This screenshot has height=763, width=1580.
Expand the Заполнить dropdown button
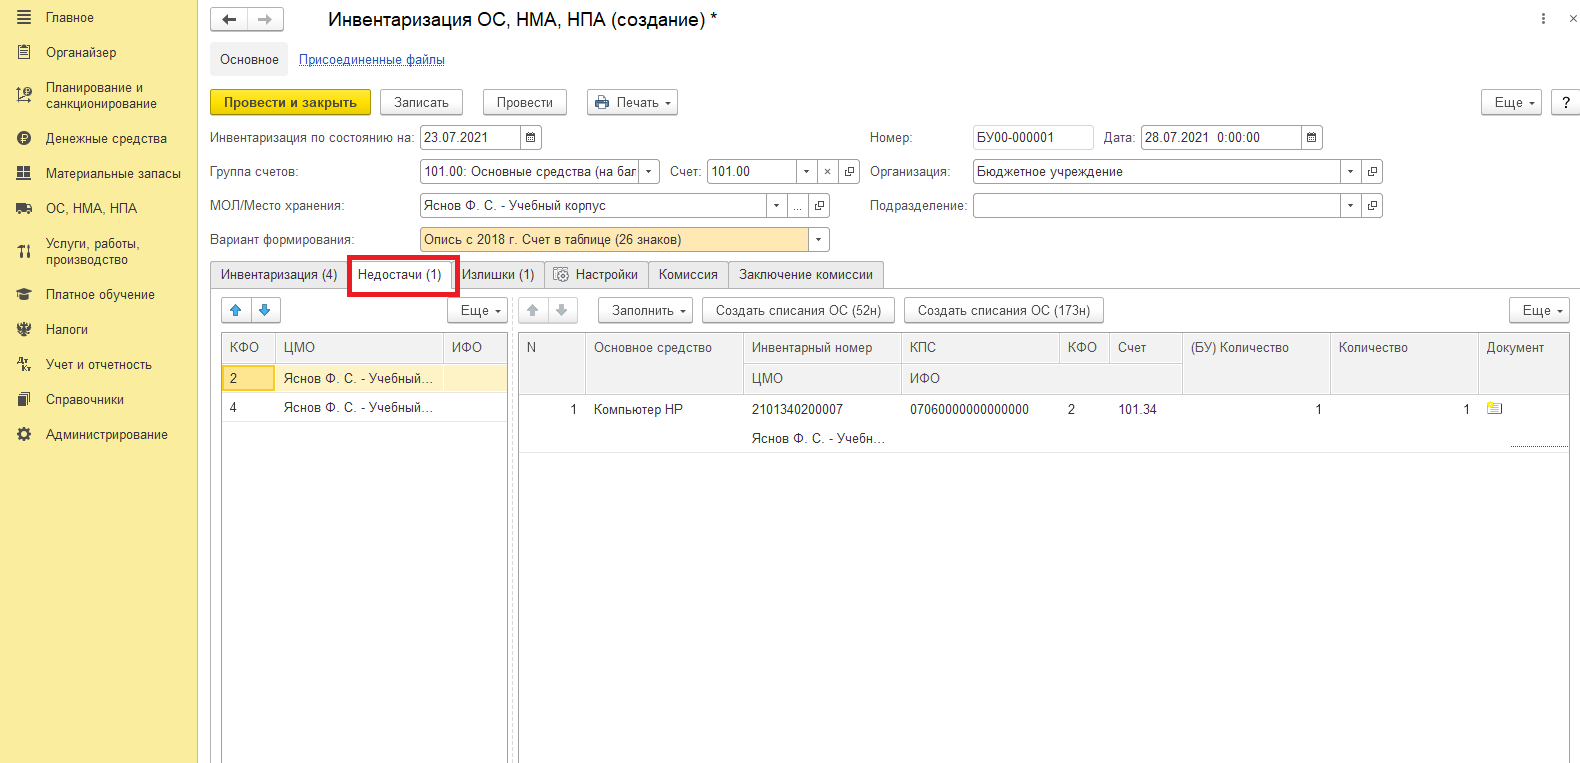(x=645, y=311)
